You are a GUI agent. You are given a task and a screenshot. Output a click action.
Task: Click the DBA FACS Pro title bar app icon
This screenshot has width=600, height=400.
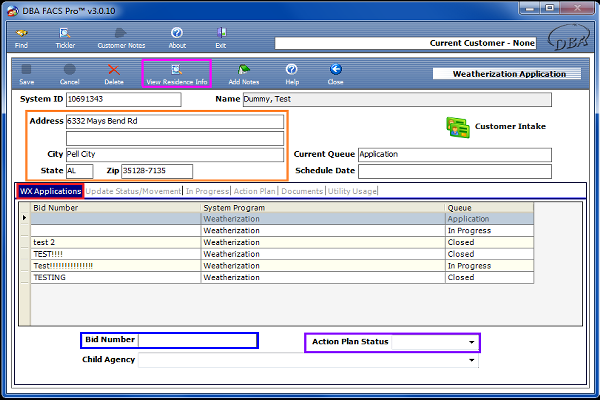pyautogui.click(x=13, y=11)
